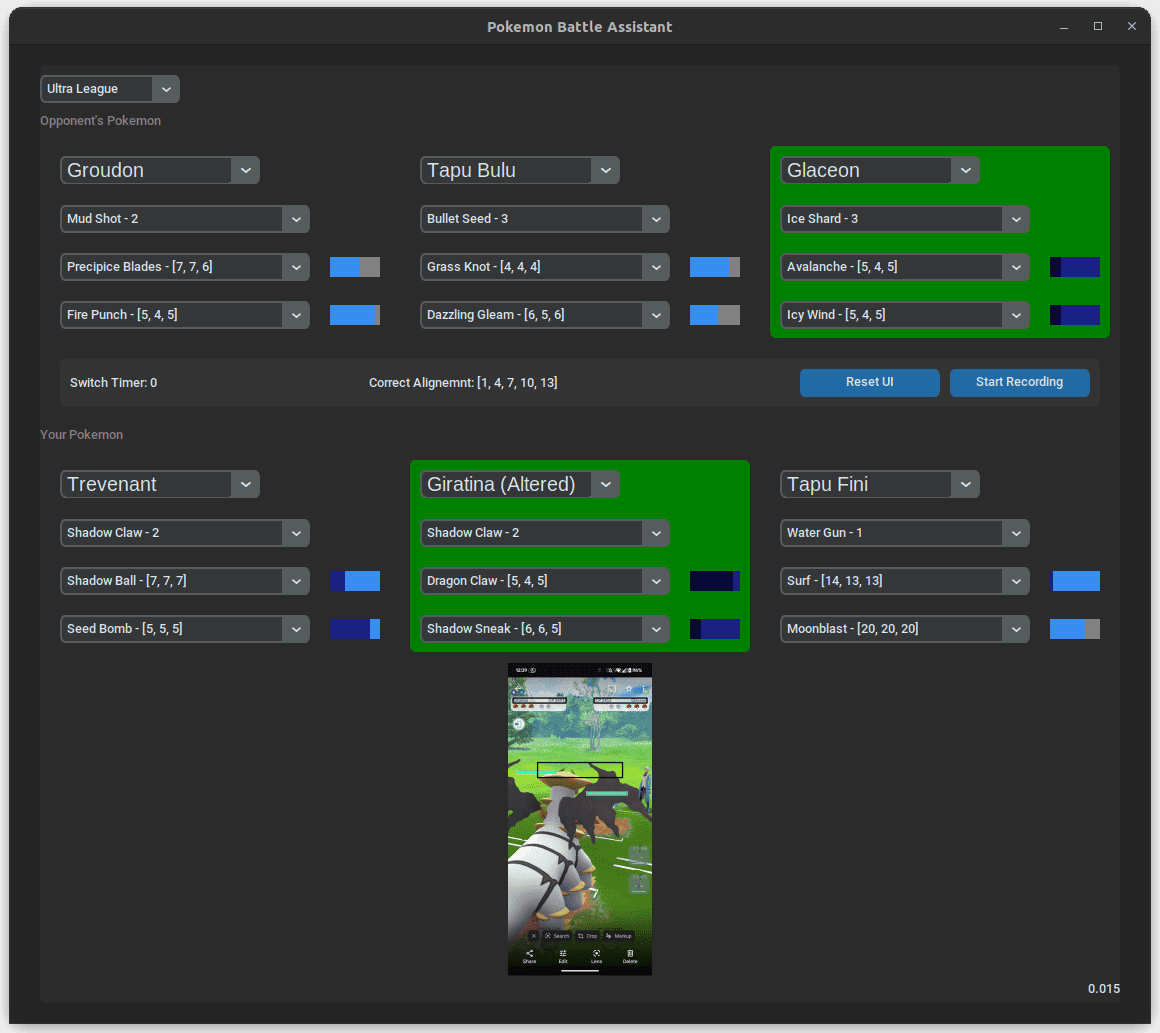Minimize the Pokemon Battle Assistant window
1160x1033 pixels.
pyautogui.click(x=1064, y=27)
